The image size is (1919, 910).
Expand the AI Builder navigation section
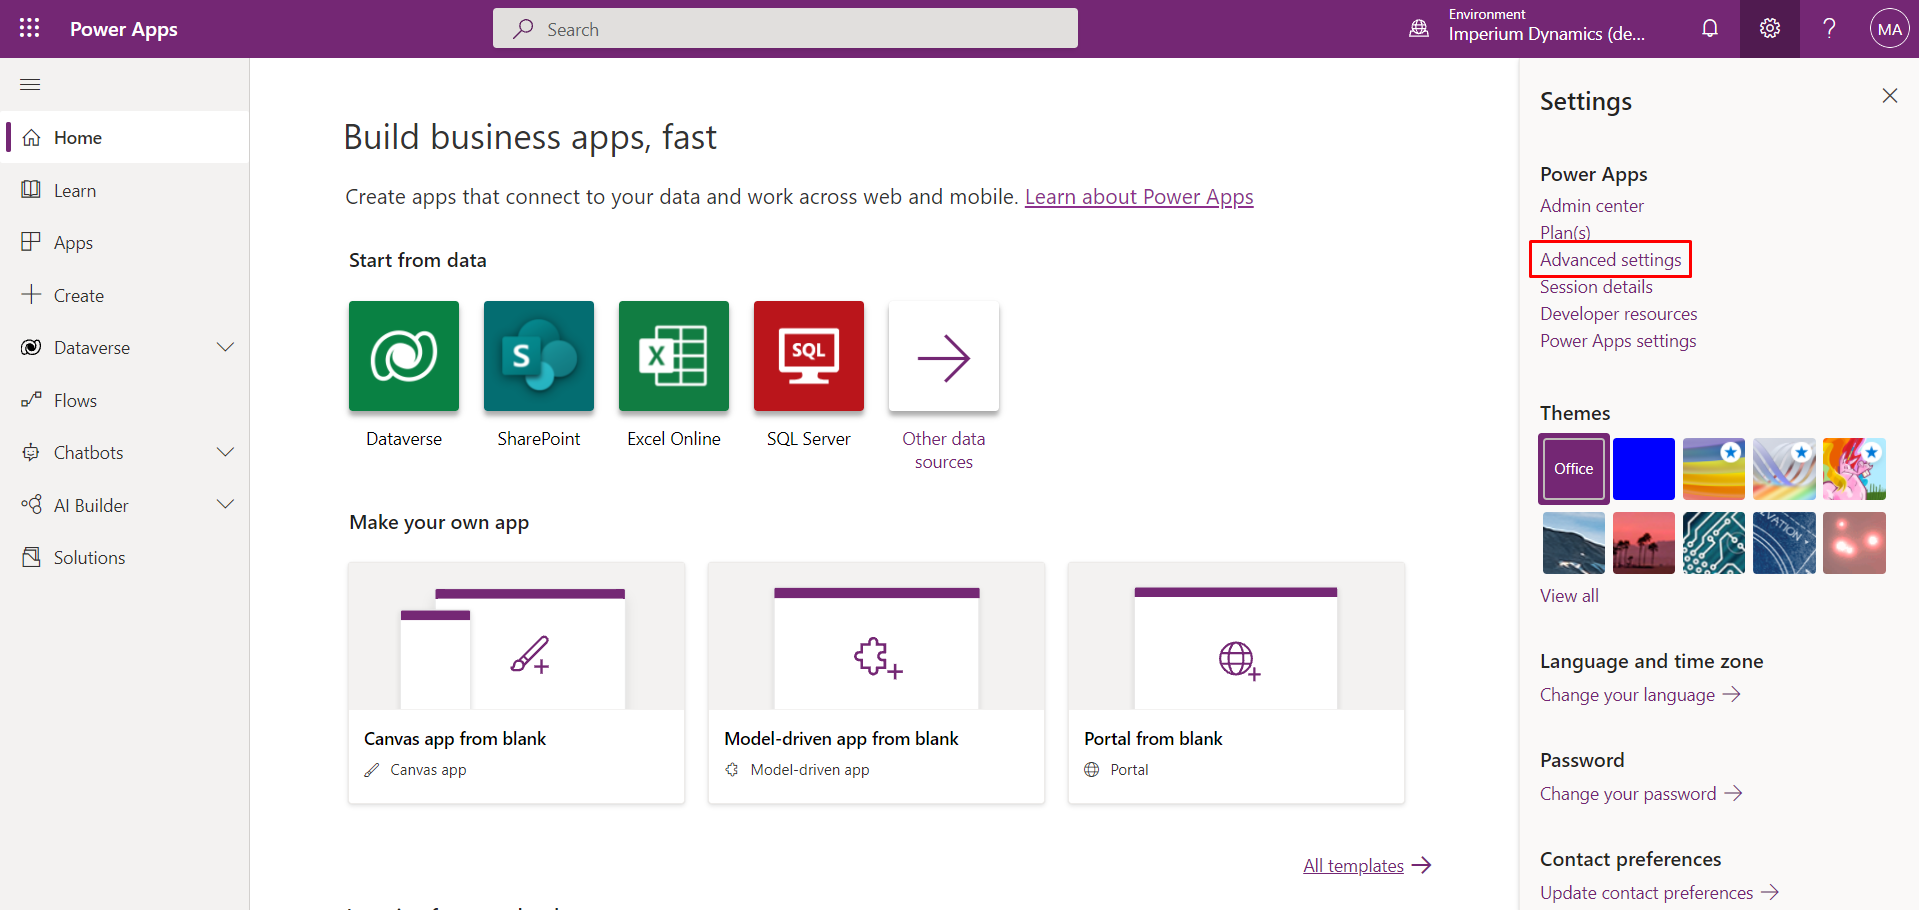coord(226,505)
